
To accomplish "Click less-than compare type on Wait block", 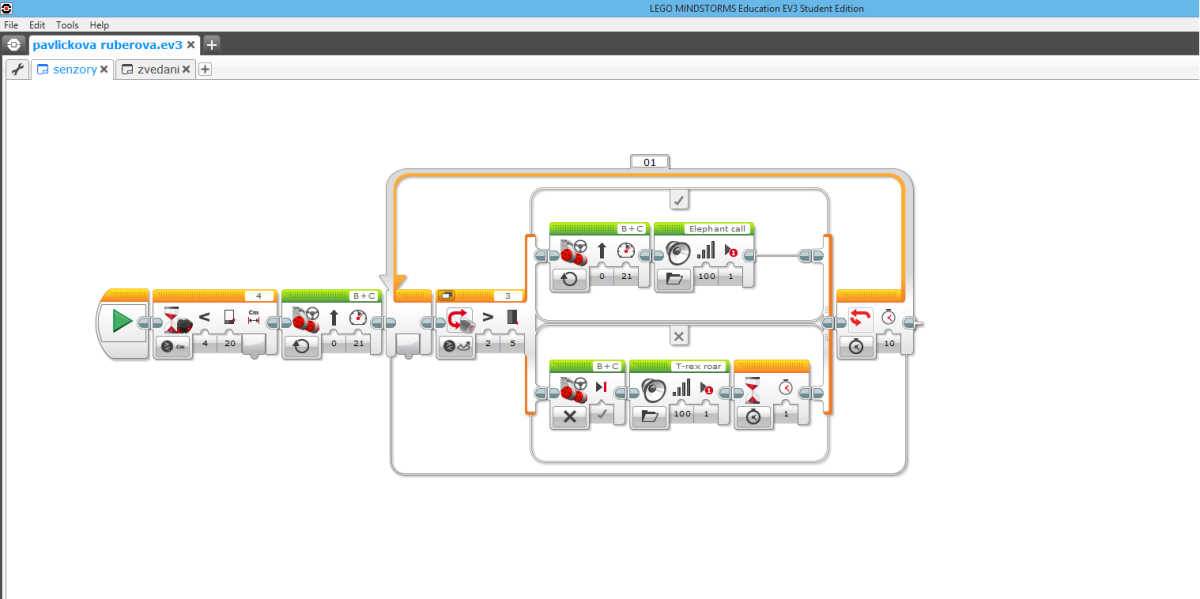I will [204, 318].
